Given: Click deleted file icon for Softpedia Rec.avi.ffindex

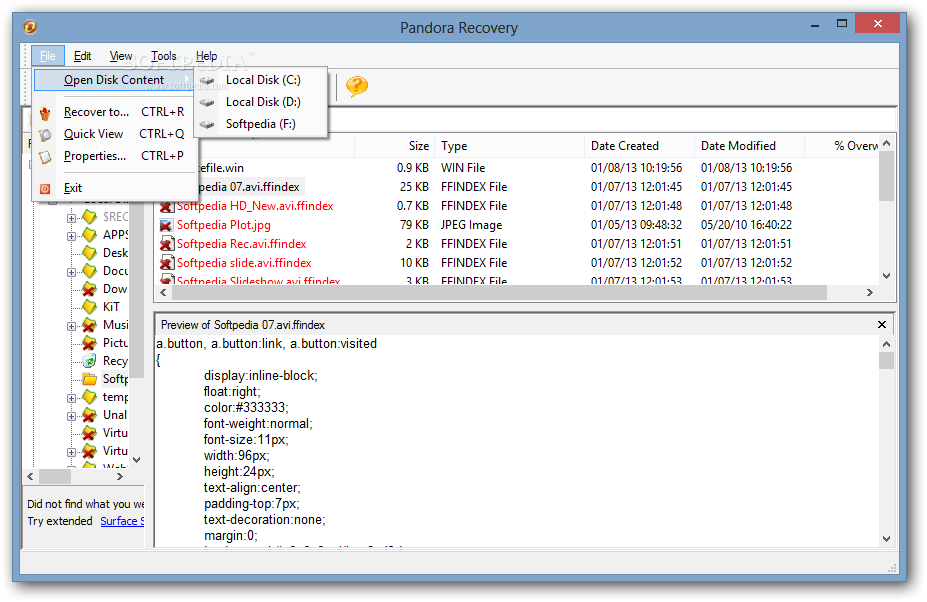Looking at the screenshot, I should 167,244.
